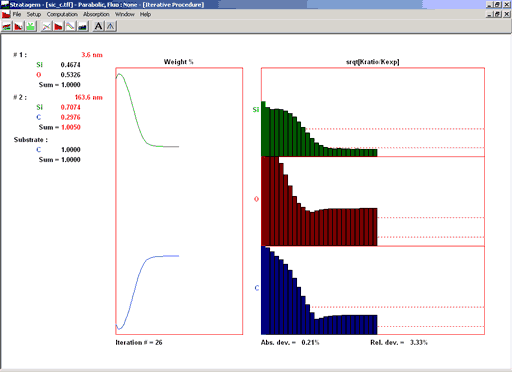
Task: Restore the inner document window
Action: [497, 14]
